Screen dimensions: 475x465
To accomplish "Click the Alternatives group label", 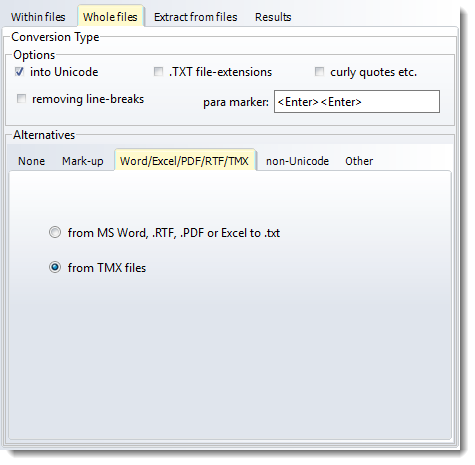I will (x=44, y=135).
